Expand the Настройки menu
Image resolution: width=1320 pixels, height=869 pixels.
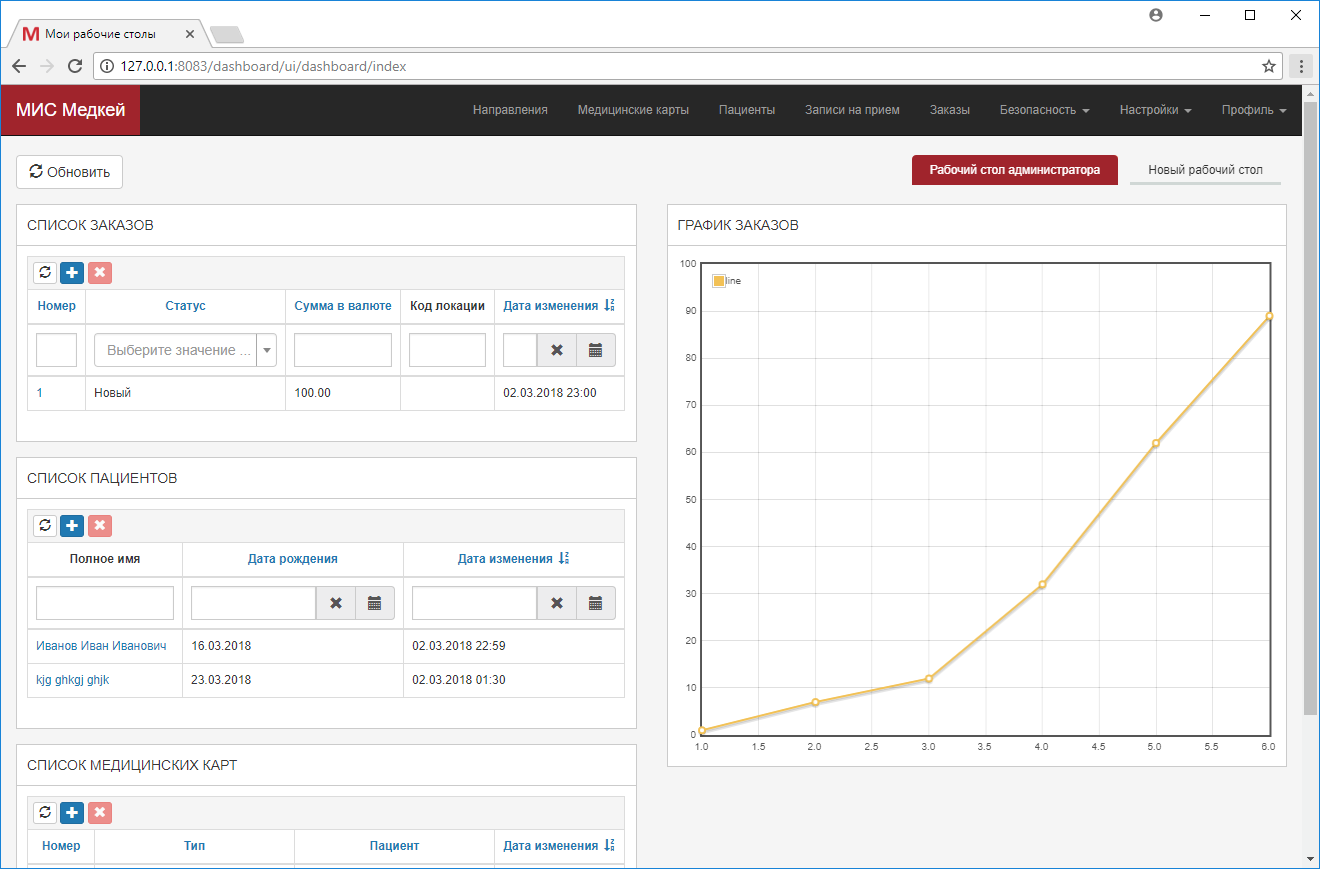[x=1155, y=110]
